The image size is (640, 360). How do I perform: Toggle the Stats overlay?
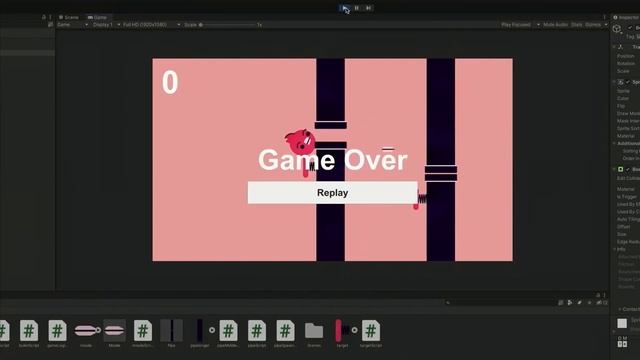click(577, 25)
